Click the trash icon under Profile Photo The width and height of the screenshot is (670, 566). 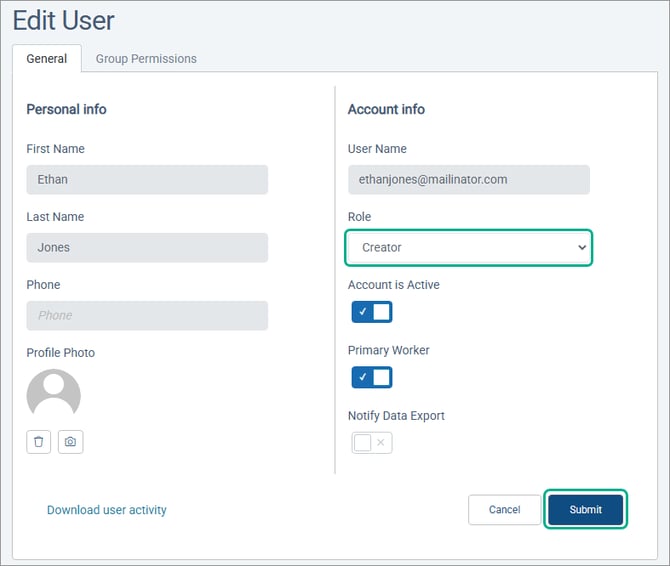pos(39,442)
